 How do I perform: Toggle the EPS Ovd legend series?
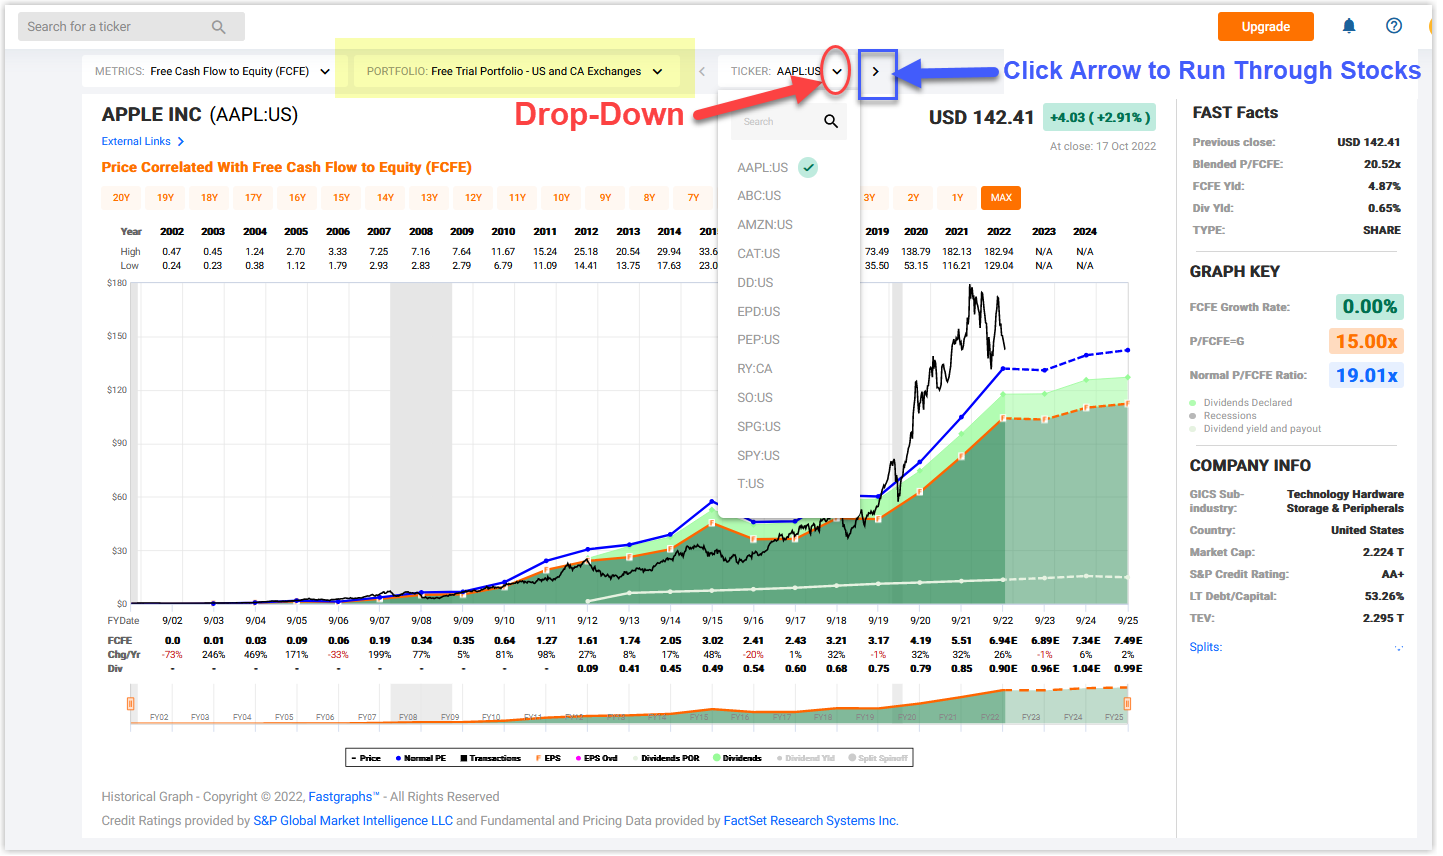click(x=596, y=759)
